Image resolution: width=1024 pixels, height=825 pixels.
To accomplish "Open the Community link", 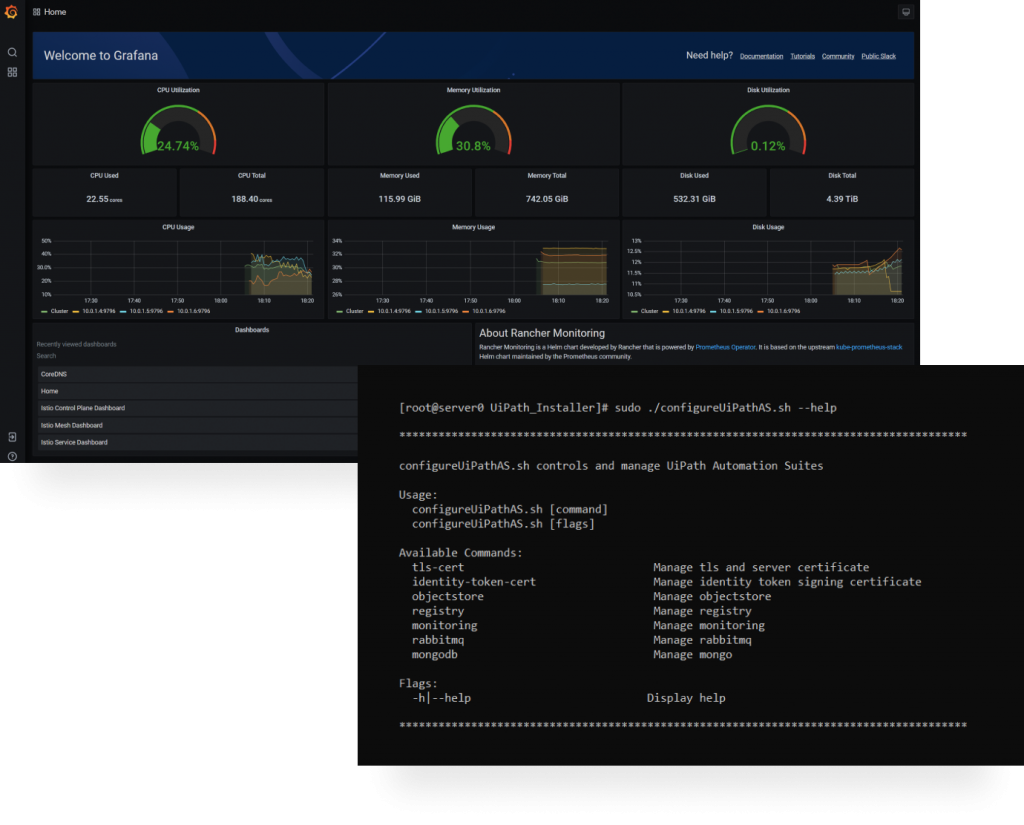I will [x=838, y=56].
